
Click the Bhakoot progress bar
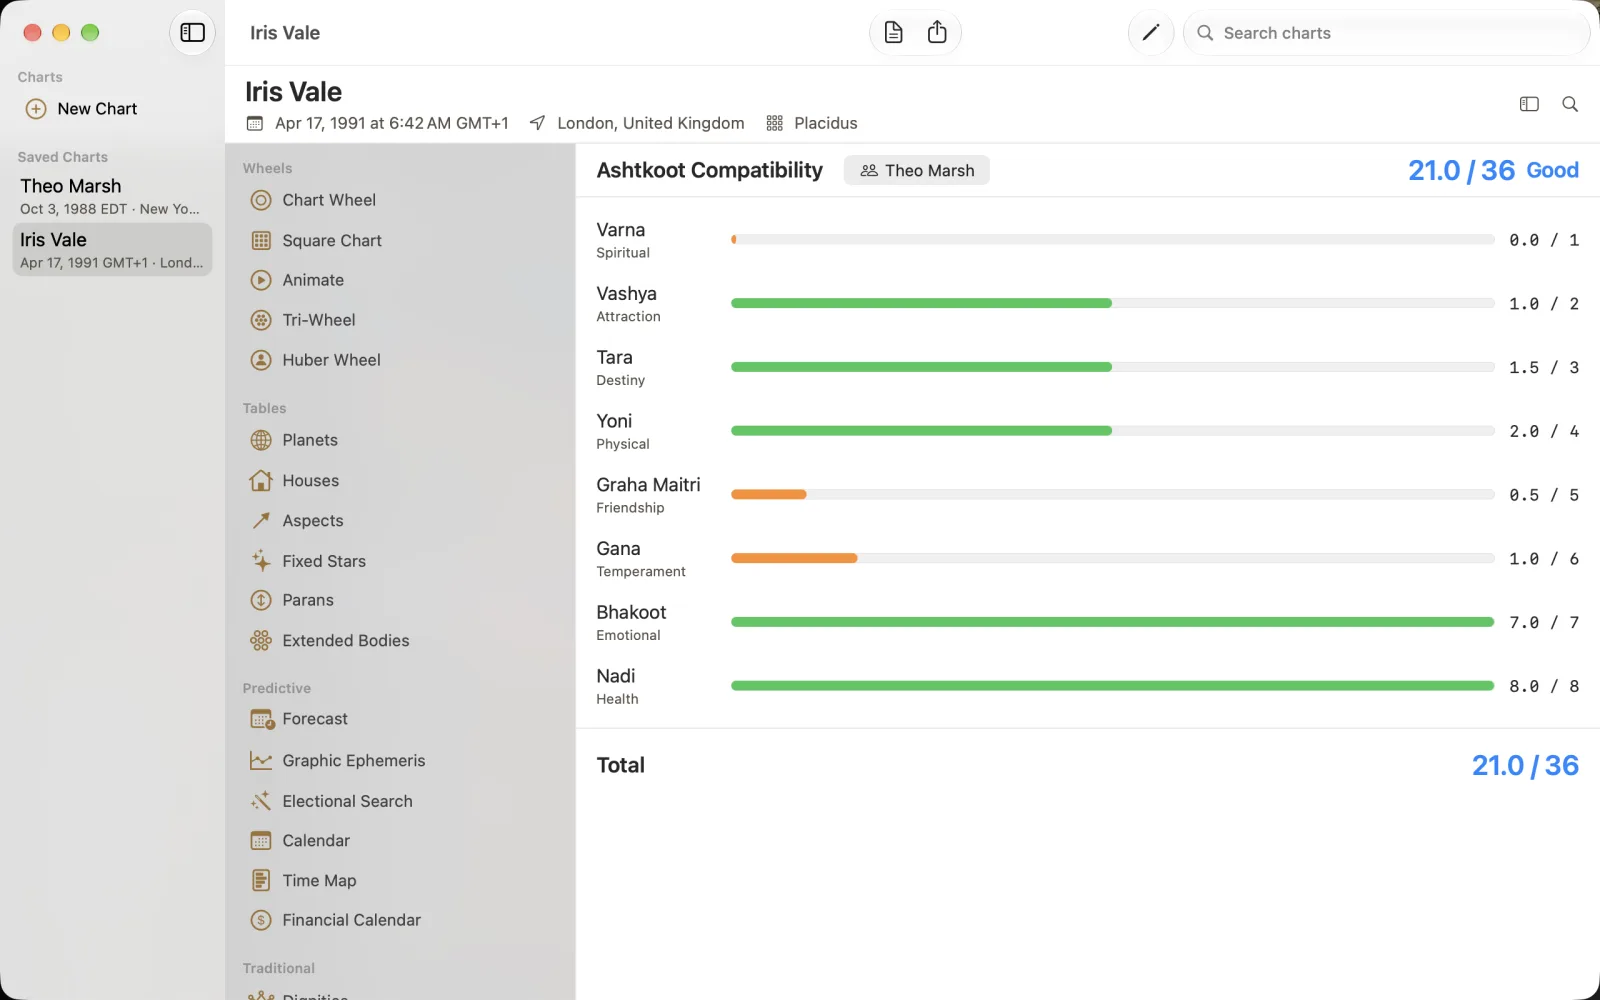[x=1112, y=622]
